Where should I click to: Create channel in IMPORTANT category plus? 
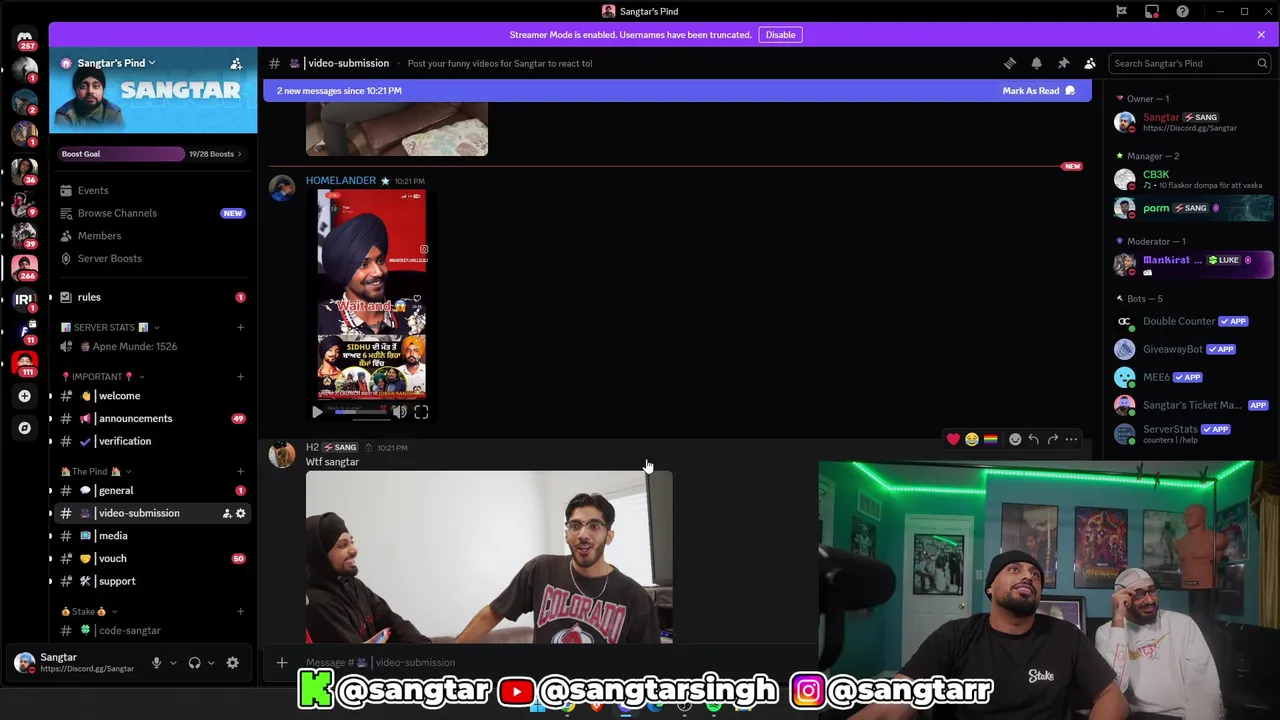point(240,377)
